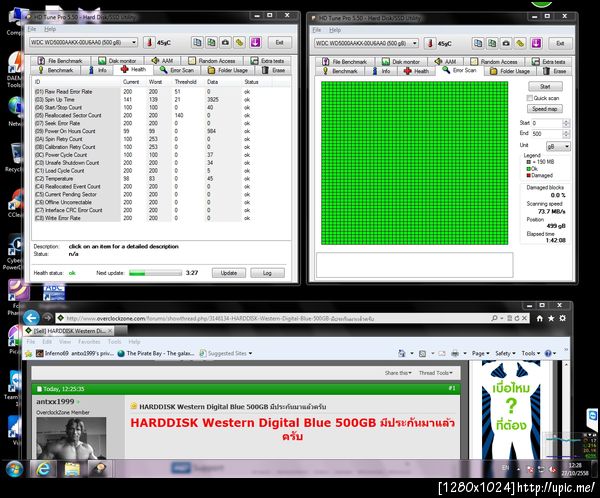Viewport: 600px width, 498px height.
Task: Expand Thread Tools dropdown in forum
Action: [435, 373]
